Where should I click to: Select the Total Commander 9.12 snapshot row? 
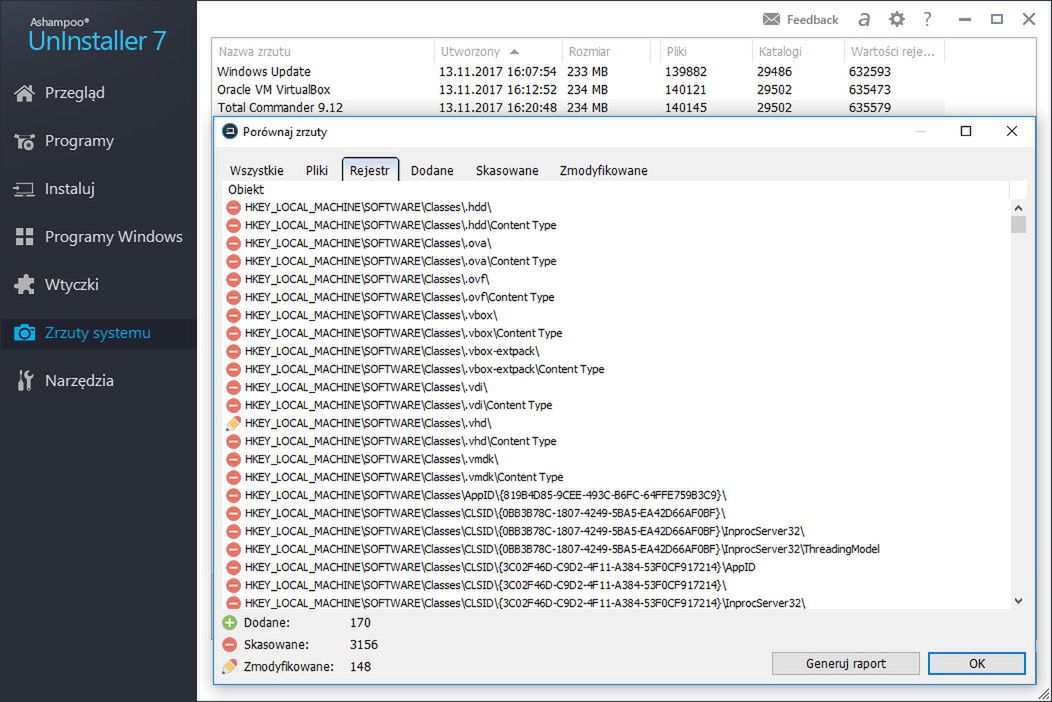pyautogui.click(x=578, y=107)
